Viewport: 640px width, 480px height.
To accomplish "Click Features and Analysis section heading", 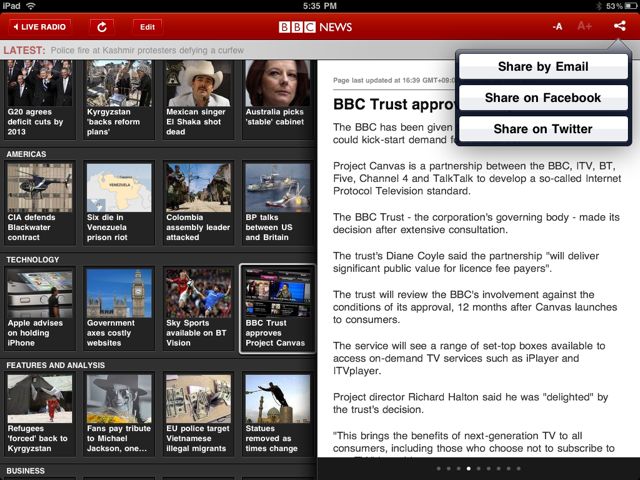I will tap(56, 365).
